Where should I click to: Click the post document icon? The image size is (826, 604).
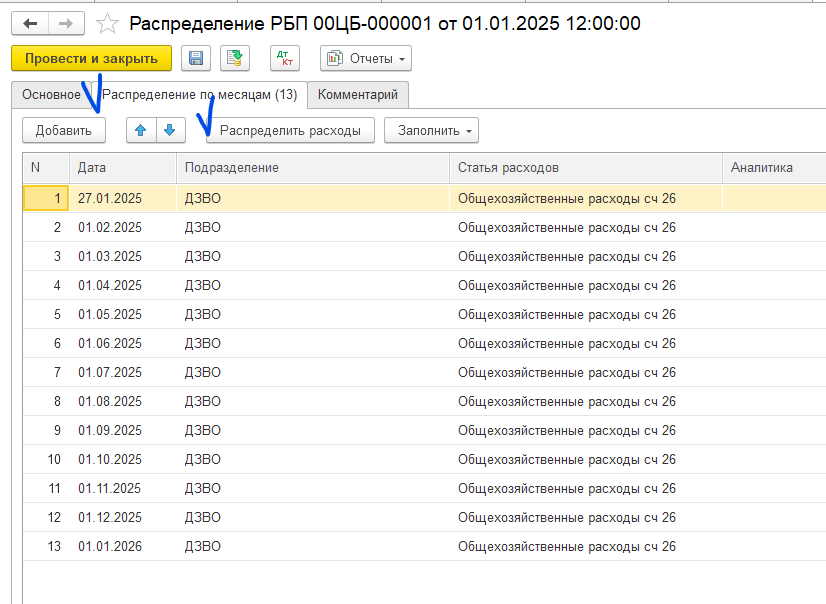click(235, 59)
